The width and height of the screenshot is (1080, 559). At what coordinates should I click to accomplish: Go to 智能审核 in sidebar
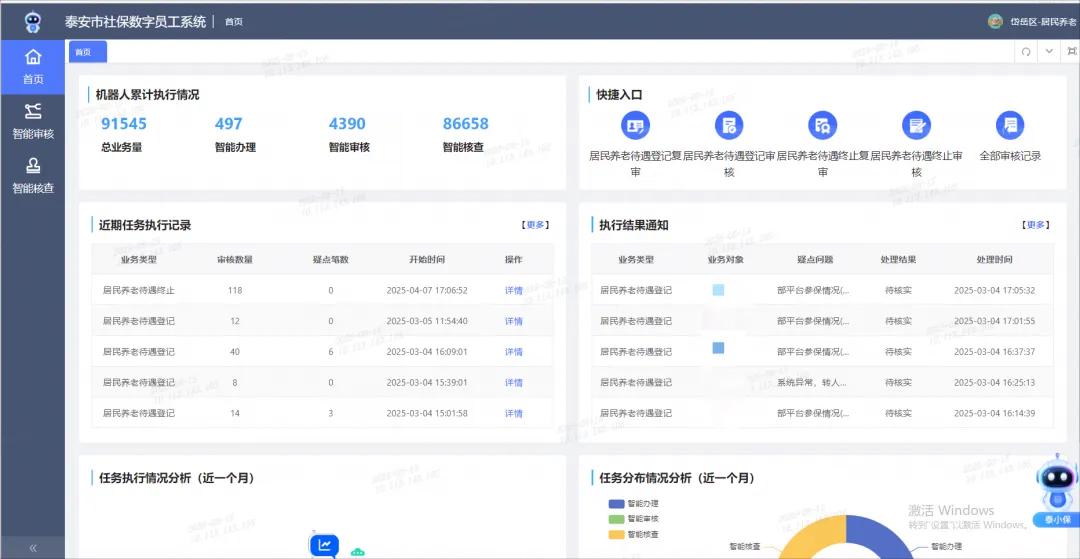(33, 121)
